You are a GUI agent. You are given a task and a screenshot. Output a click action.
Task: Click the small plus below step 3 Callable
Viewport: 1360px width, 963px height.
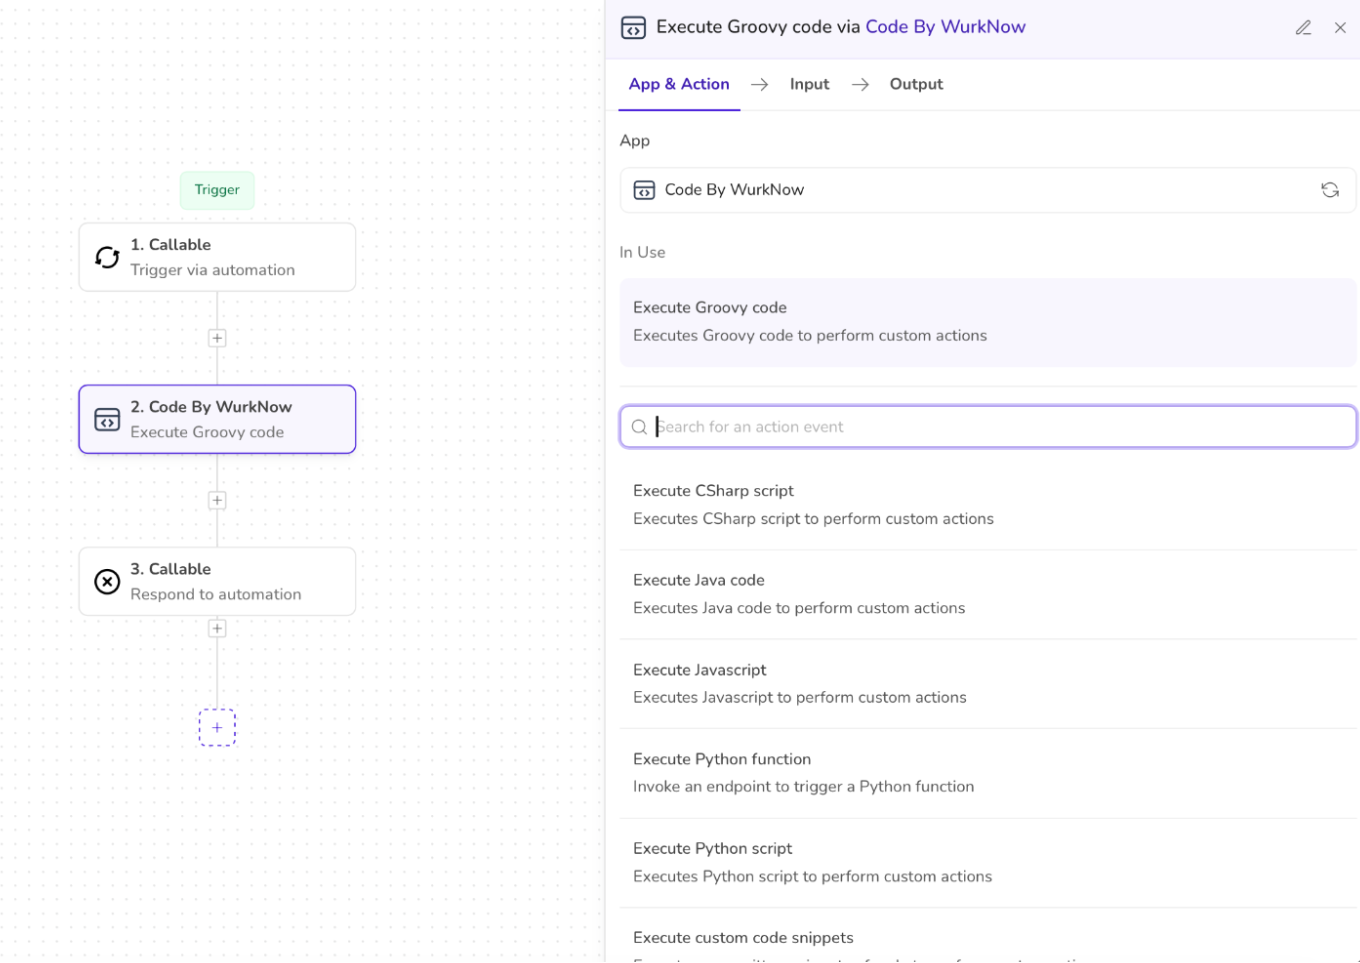point(217,628)
